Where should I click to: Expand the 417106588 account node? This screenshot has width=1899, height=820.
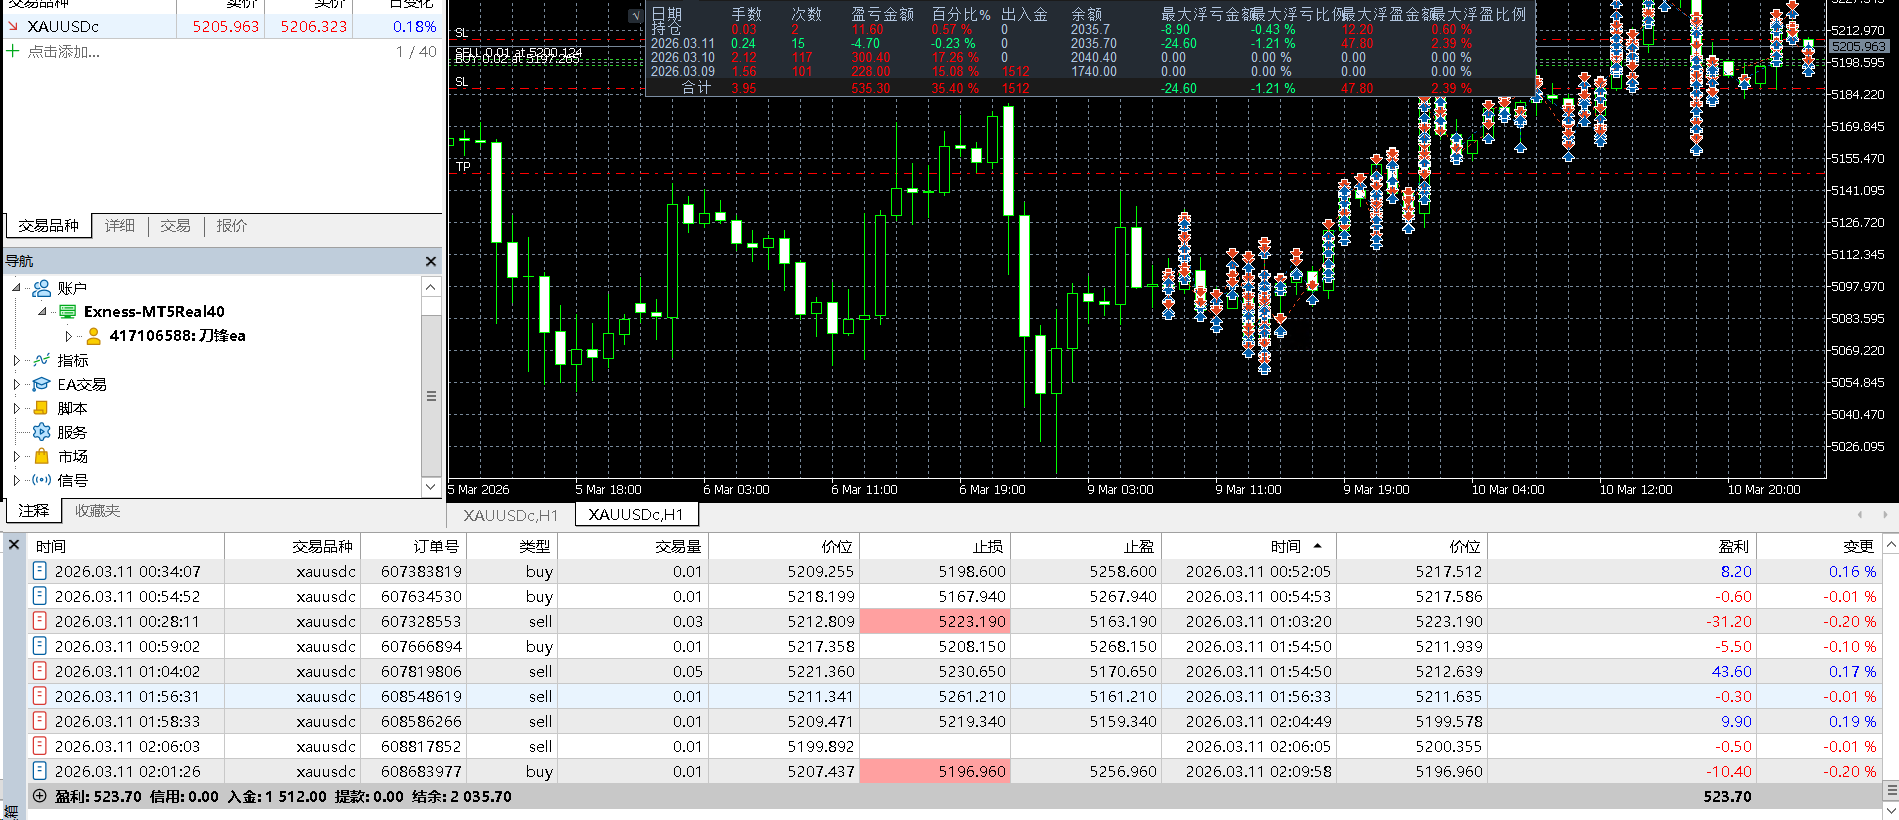(69, 336)
